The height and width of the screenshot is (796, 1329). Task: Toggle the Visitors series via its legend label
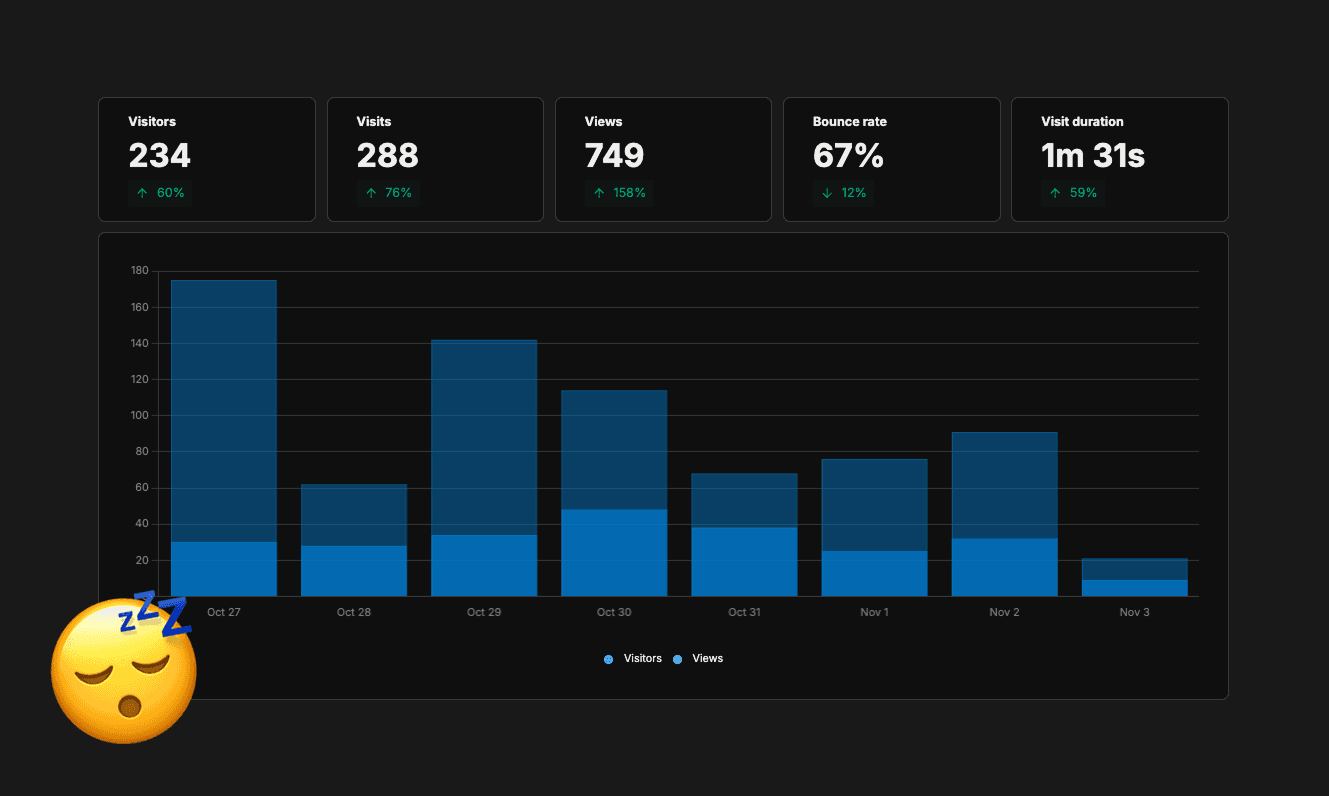(x=642, y=658)
